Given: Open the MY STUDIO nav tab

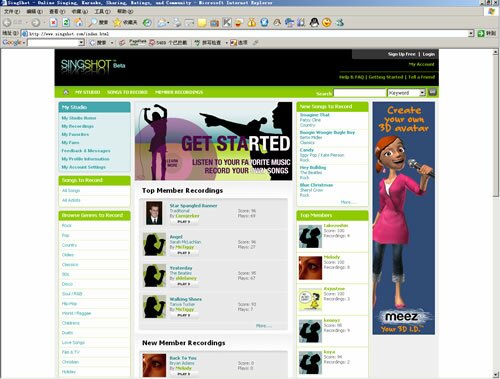Looking at the screenshot, I should (87, 92).
